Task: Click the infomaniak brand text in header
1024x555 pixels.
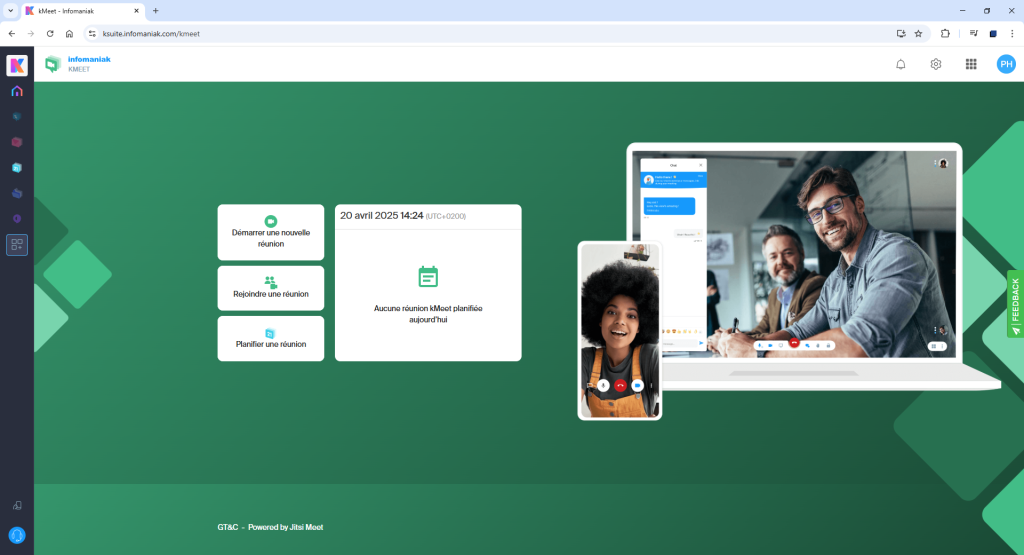Action: [89, 59]
